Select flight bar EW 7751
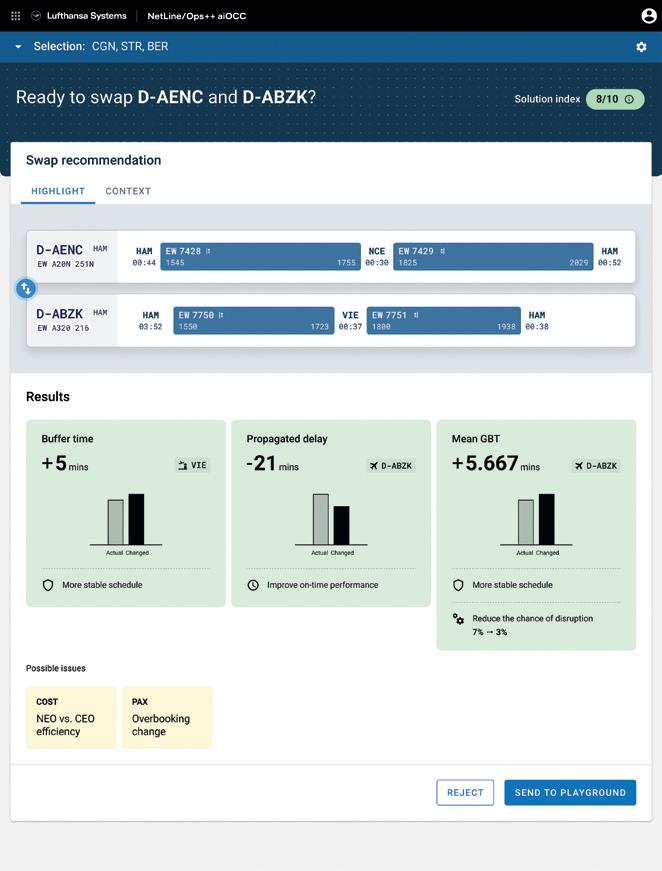662x871 pixels. click(444, 321)
